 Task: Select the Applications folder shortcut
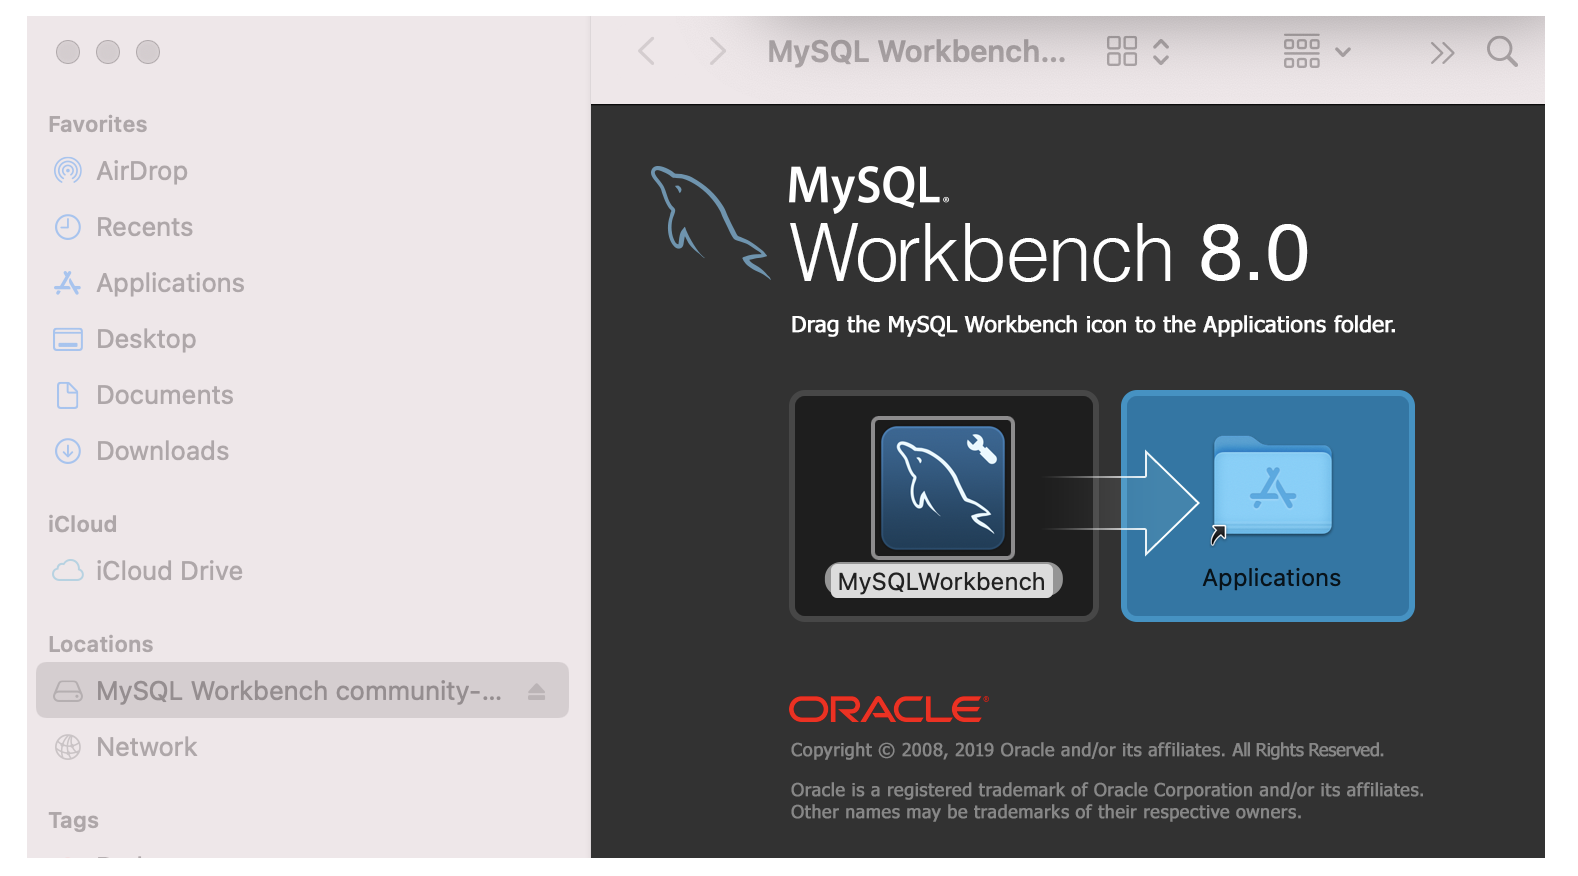click(1272, 486)
